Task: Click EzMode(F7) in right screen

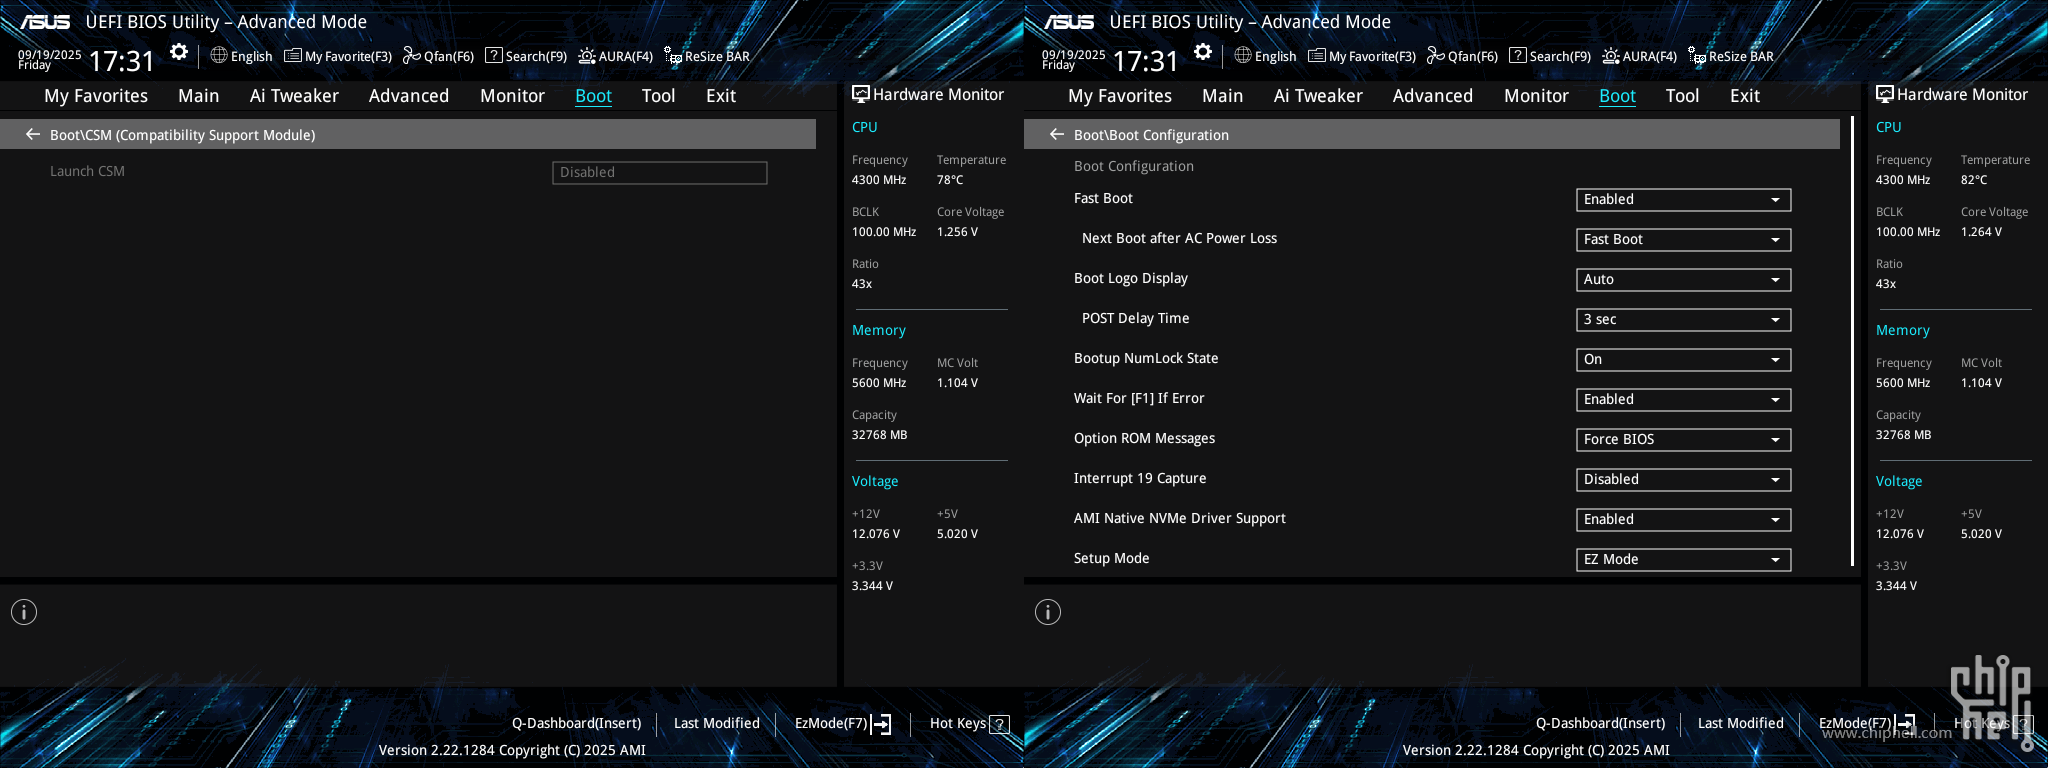Action: point(1866,724)
